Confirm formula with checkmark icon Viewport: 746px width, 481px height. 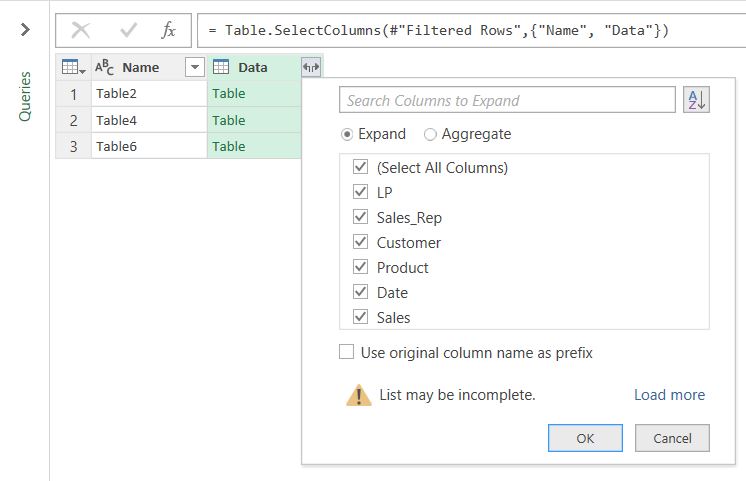[x=128, y=30]
